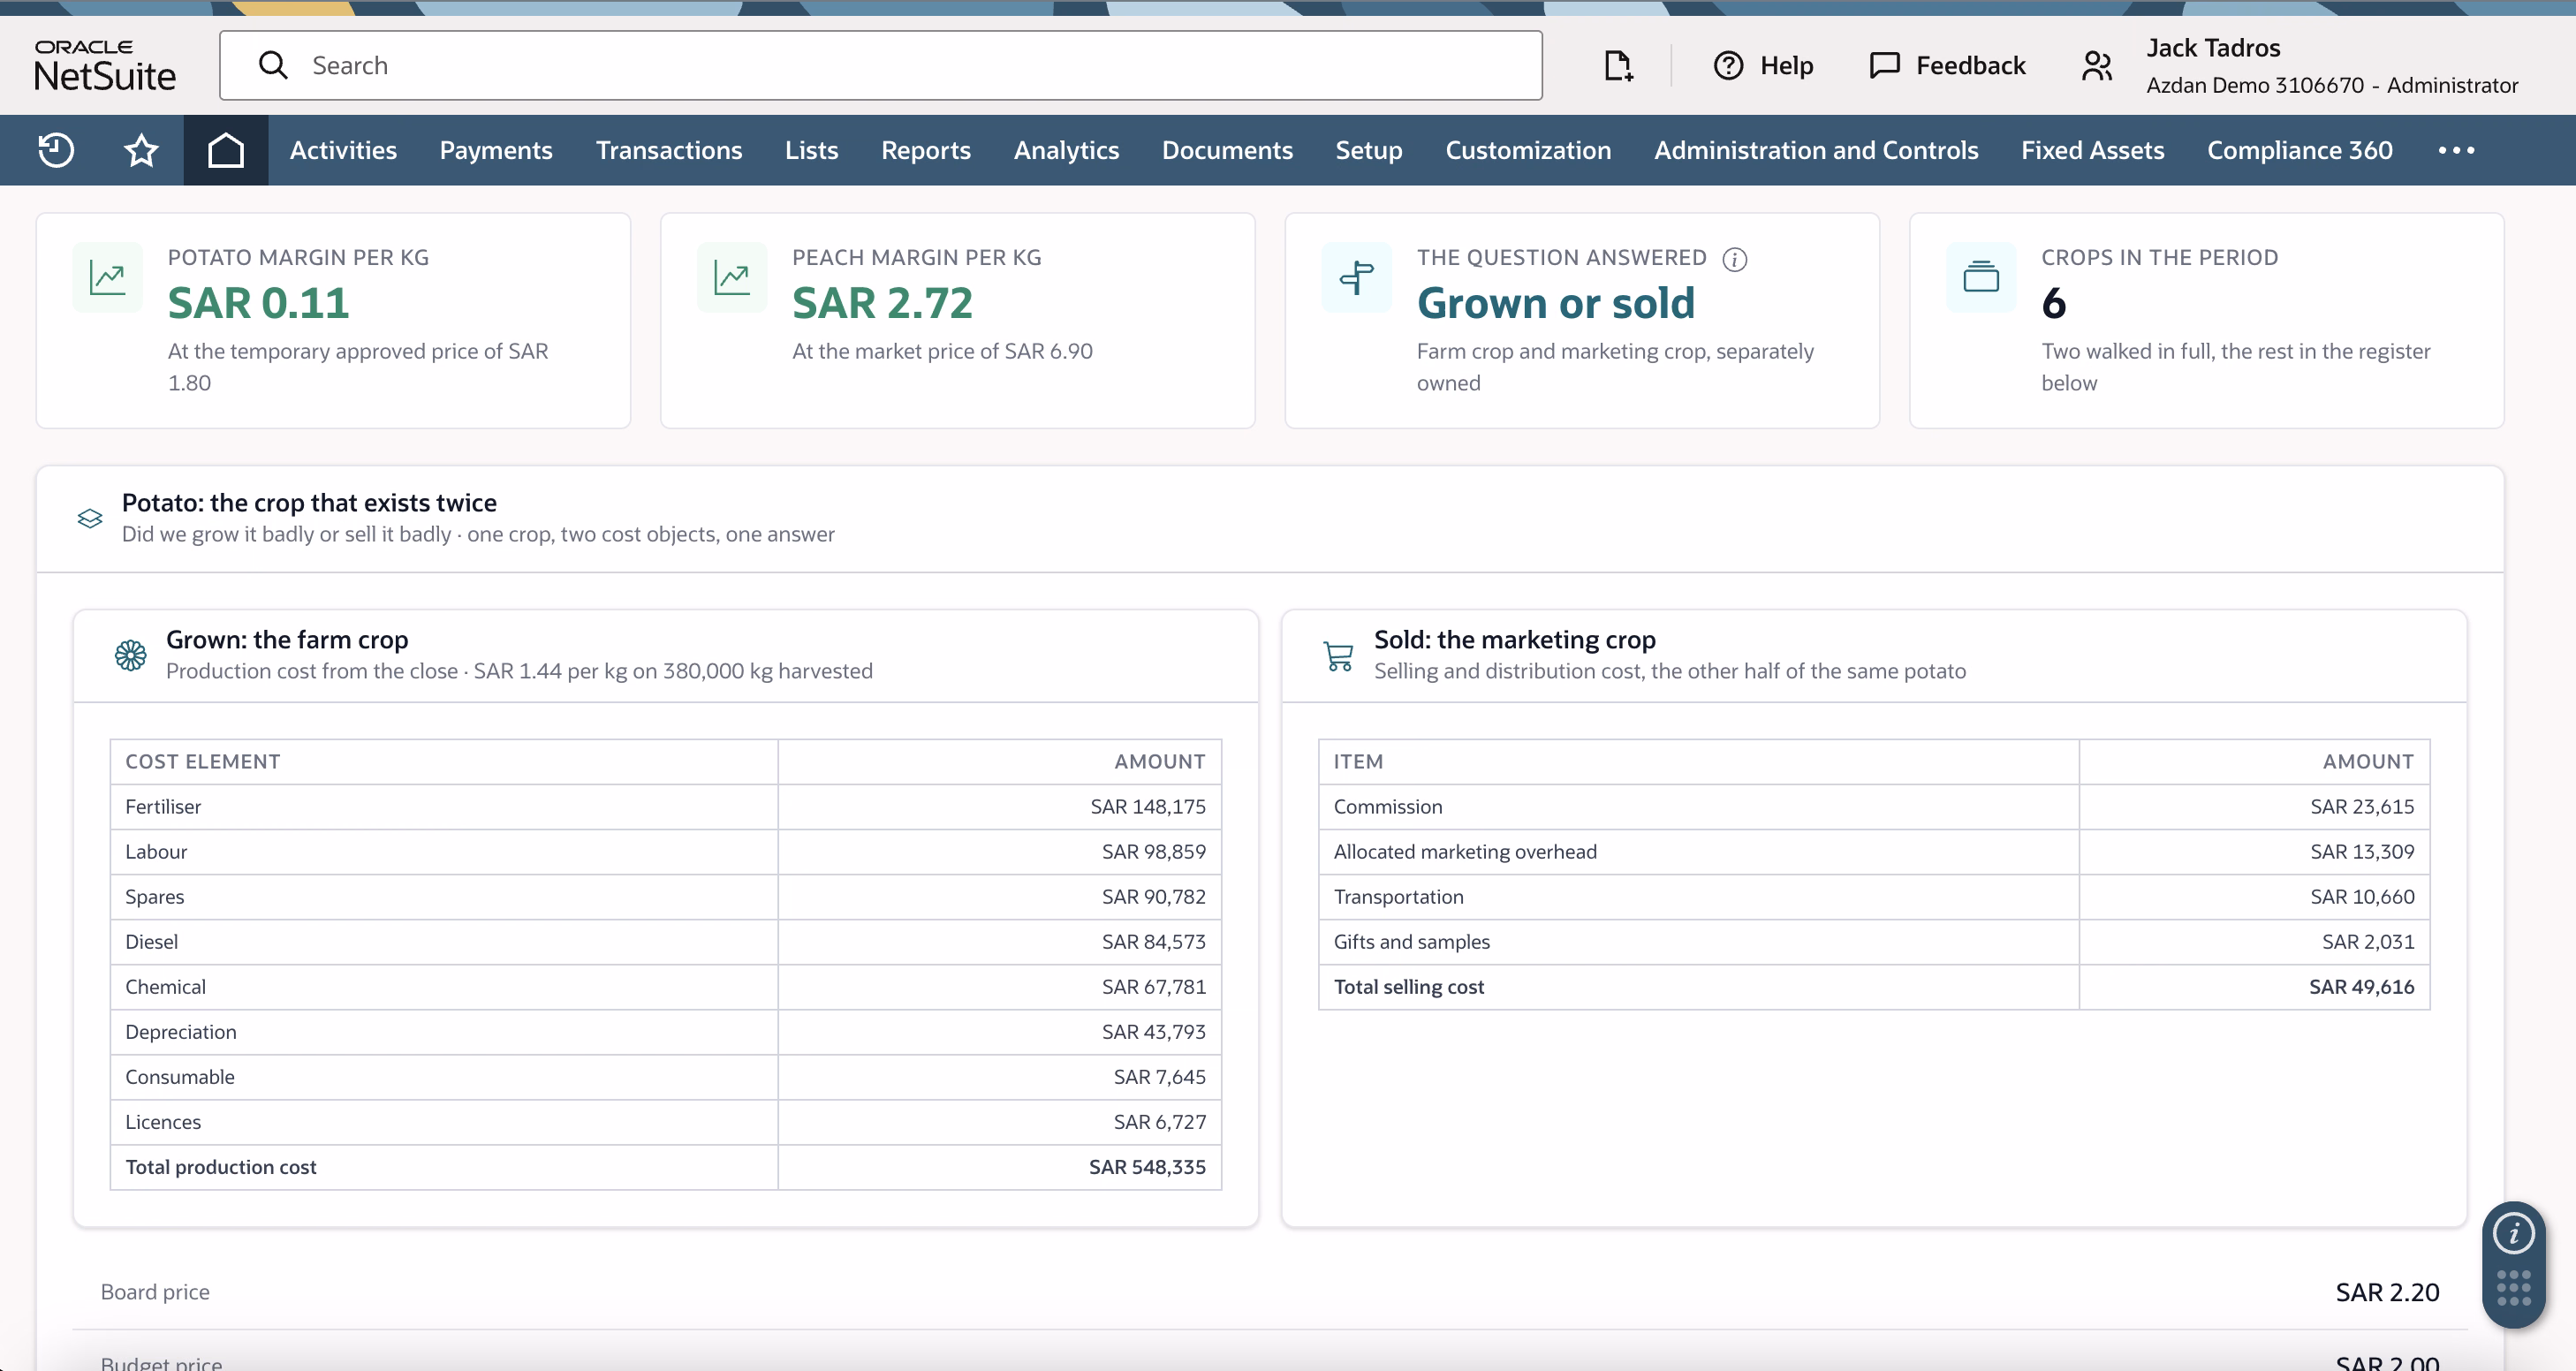This screenshot has height=1371, width=2576.
Task: Open the Activities menu
Action: coord(343,150)
